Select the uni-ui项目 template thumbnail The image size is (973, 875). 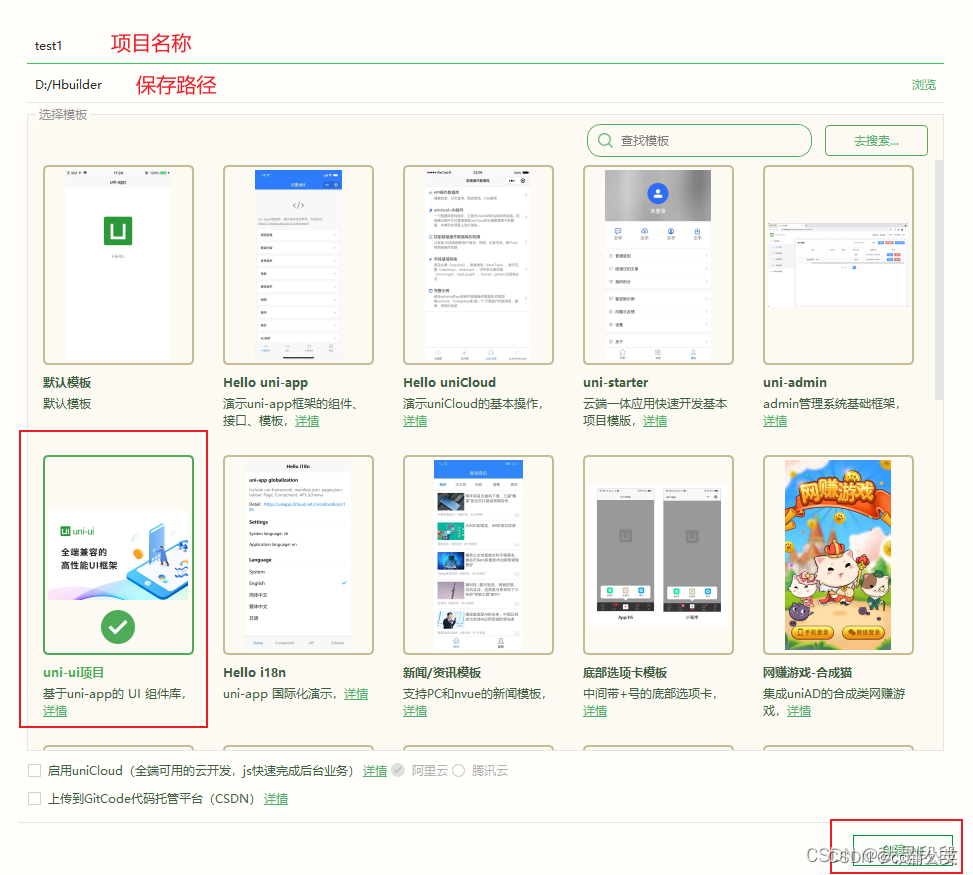click(118, 555)
